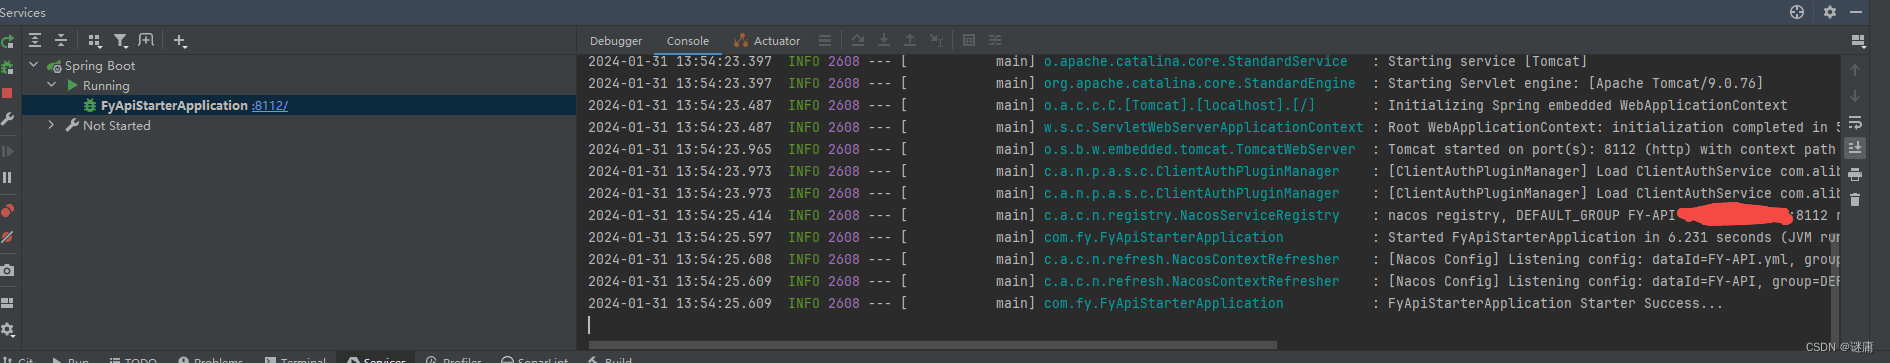Open the Evaluate Expression calculator icon
Screen dimensions: 1890x363
pos(969,40)
